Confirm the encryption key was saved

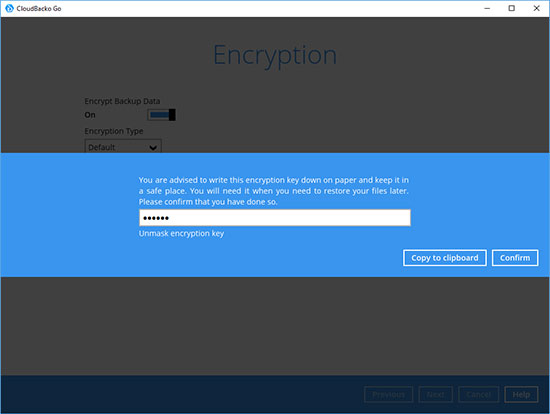coord(515,258)
